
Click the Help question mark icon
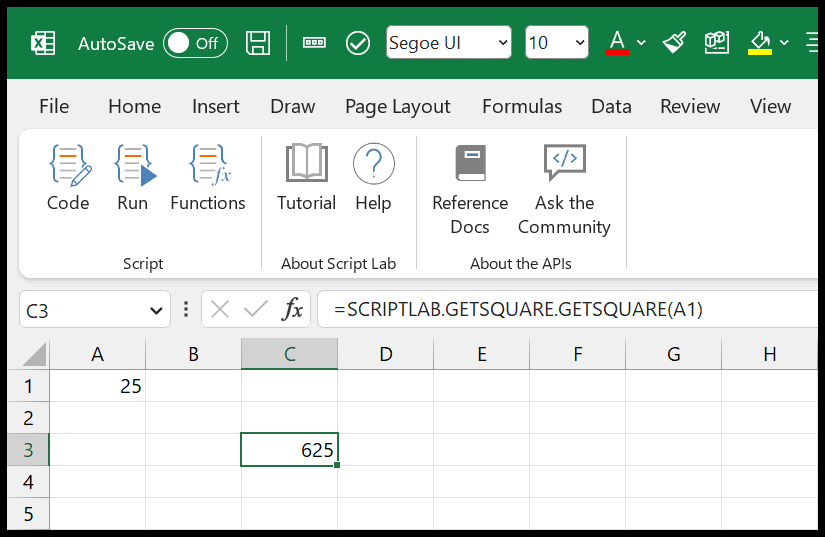click(x=374, y=164)
